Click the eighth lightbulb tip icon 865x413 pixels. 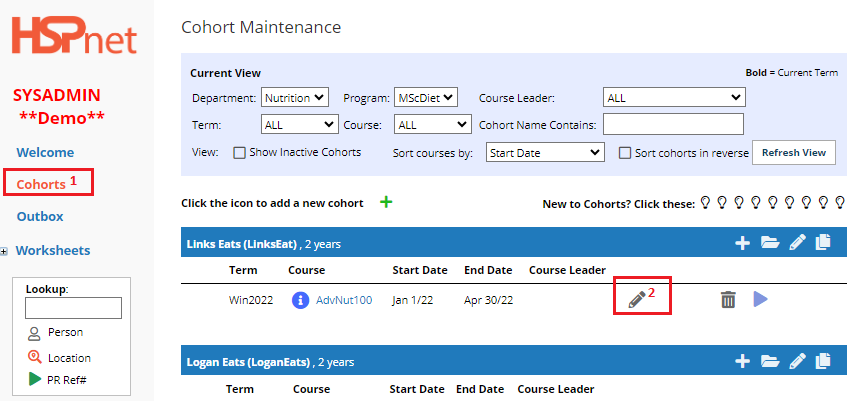coord(823,202)
